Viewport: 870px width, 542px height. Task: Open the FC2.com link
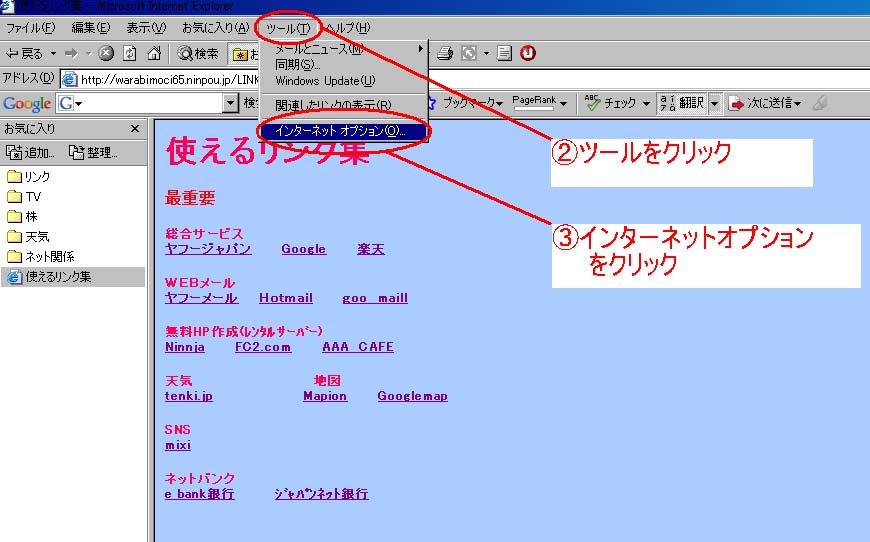coord(263,347)
